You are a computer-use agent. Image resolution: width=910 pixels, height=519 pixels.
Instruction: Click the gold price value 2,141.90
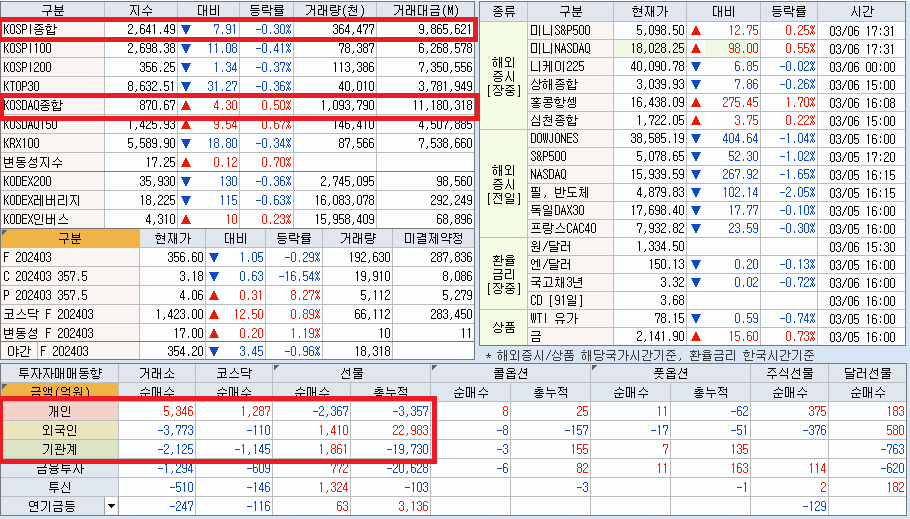pyautogui.click(x=660, y=337)
